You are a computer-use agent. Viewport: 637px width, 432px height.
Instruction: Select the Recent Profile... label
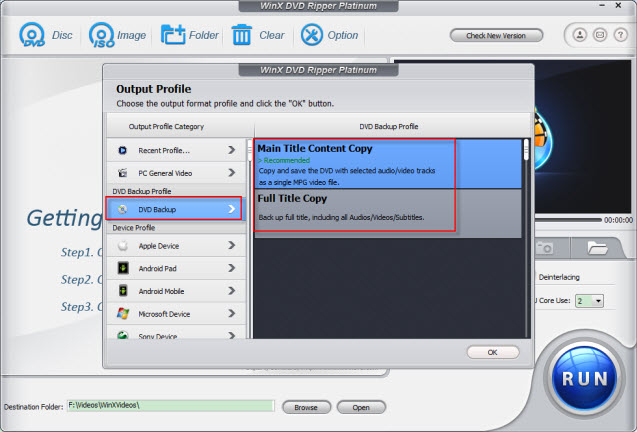(164, 151)
